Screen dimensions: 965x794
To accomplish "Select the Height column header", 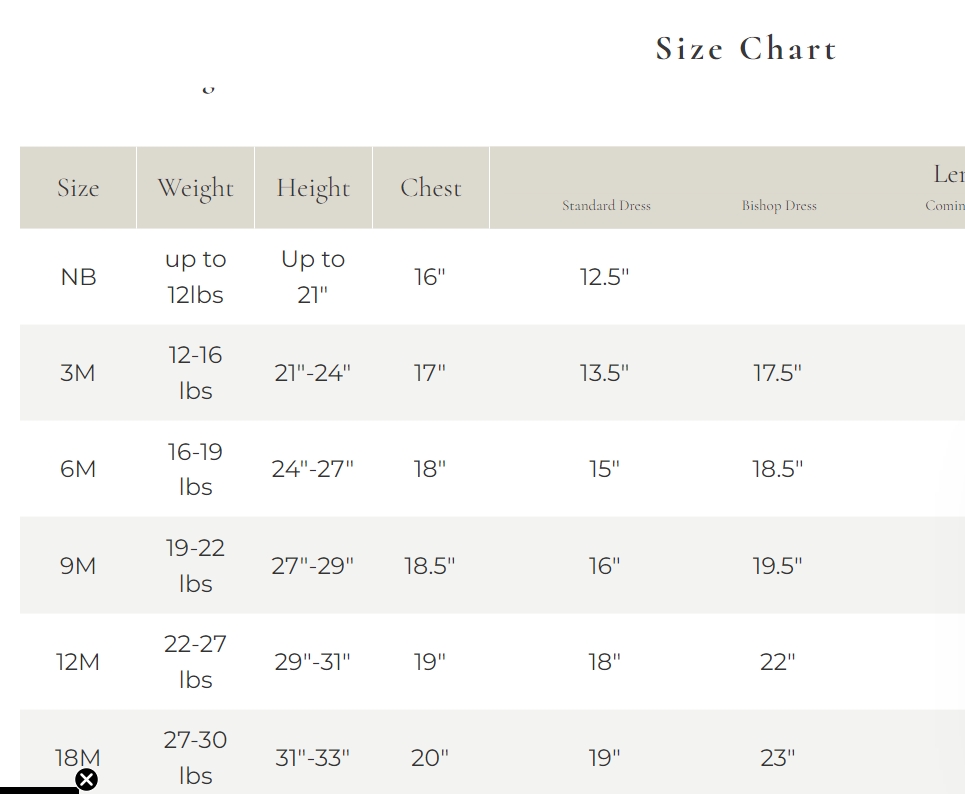I will click(313, 188).
